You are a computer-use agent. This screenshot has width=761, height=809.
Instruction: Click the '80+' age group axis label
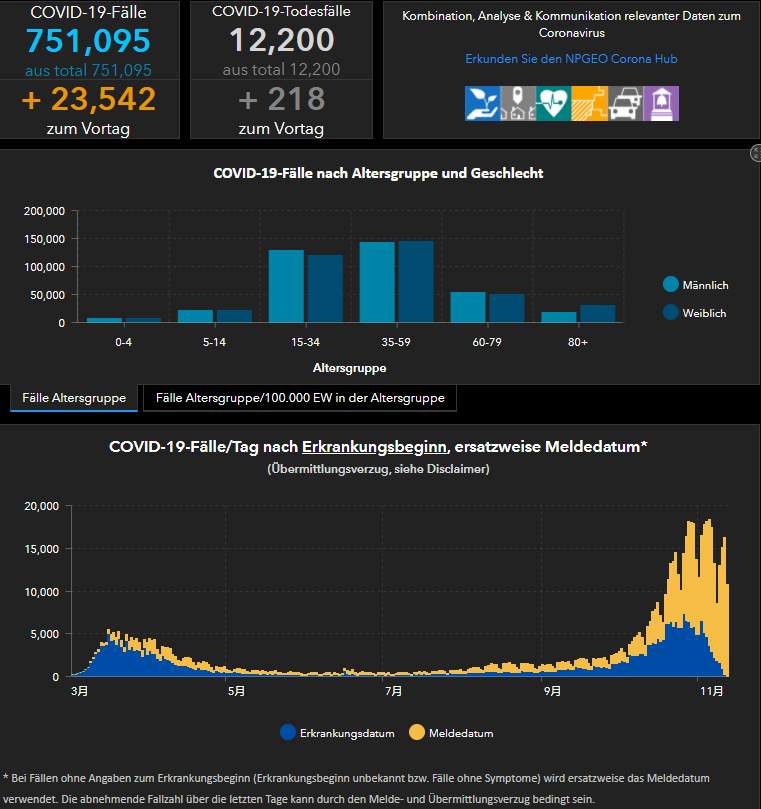coord(578,342)
